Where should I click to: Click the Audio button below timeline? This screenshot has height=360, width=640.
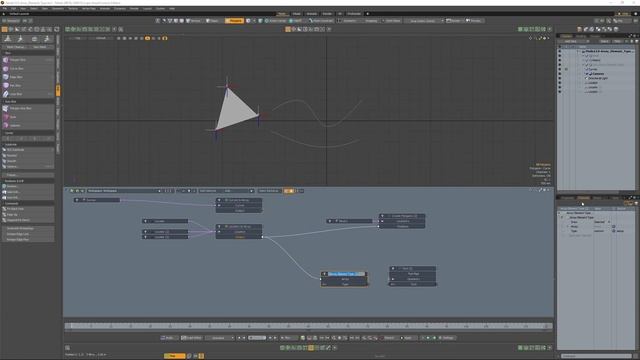169,338
